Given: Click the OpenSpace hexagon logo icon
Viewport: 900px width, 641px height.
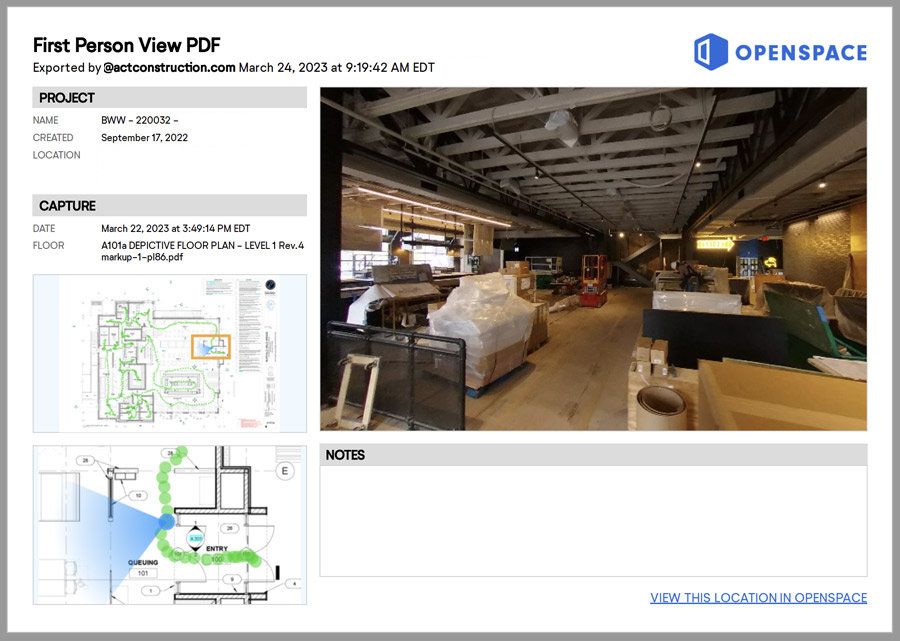Looking at the screenshot, I should (x=710, y=52).
